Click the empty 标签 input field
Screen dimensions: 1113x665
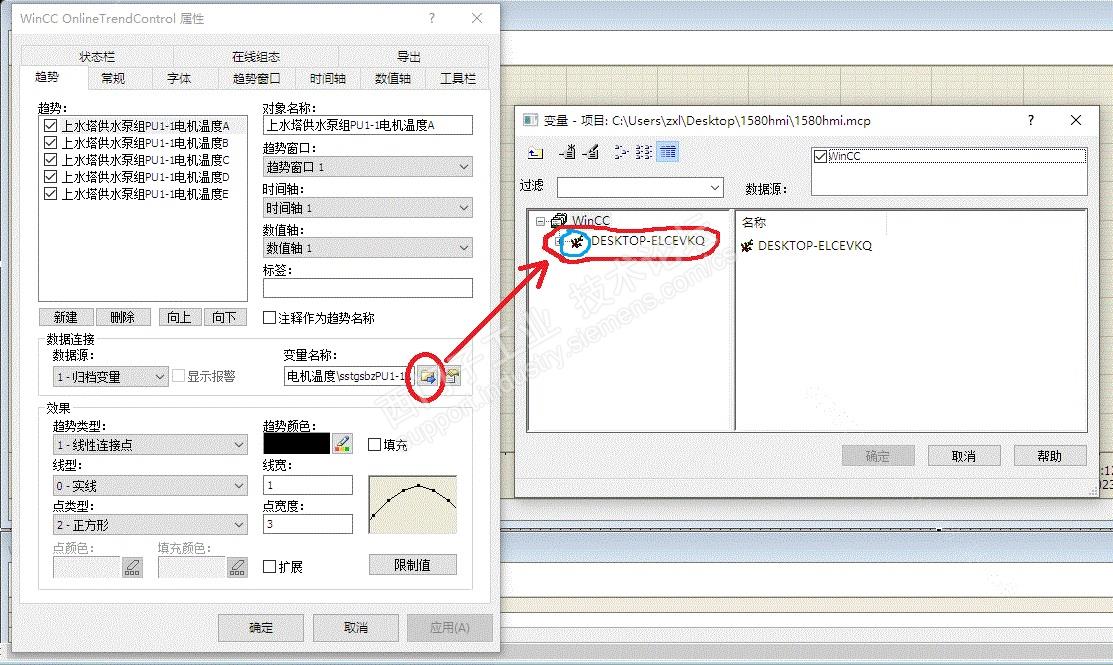coord(368,287)
